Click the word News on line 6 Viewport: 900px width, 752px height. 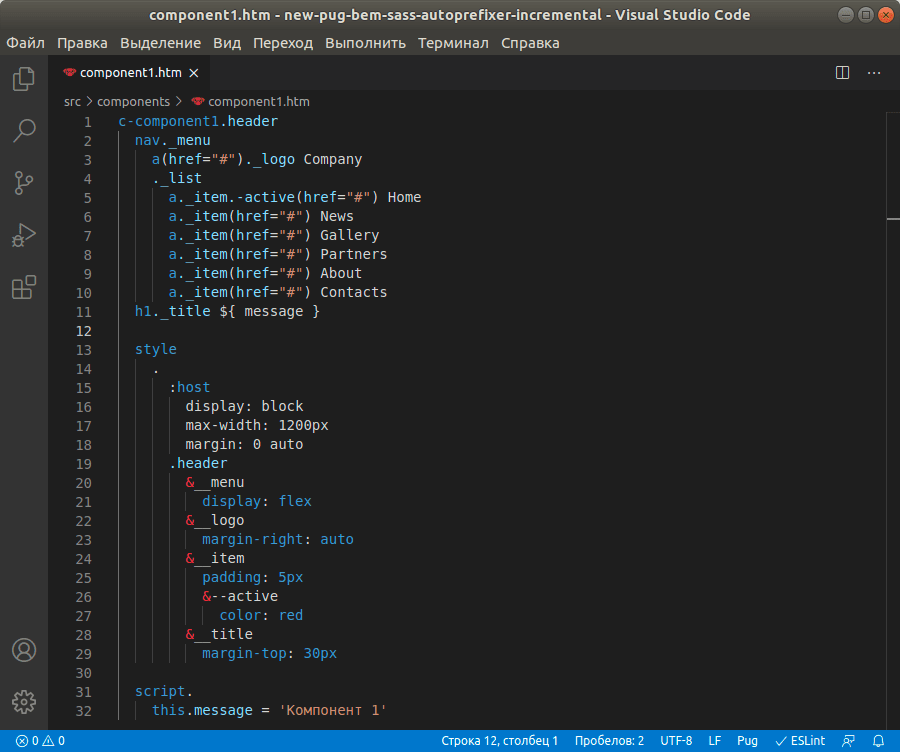(x=336, y=216)
